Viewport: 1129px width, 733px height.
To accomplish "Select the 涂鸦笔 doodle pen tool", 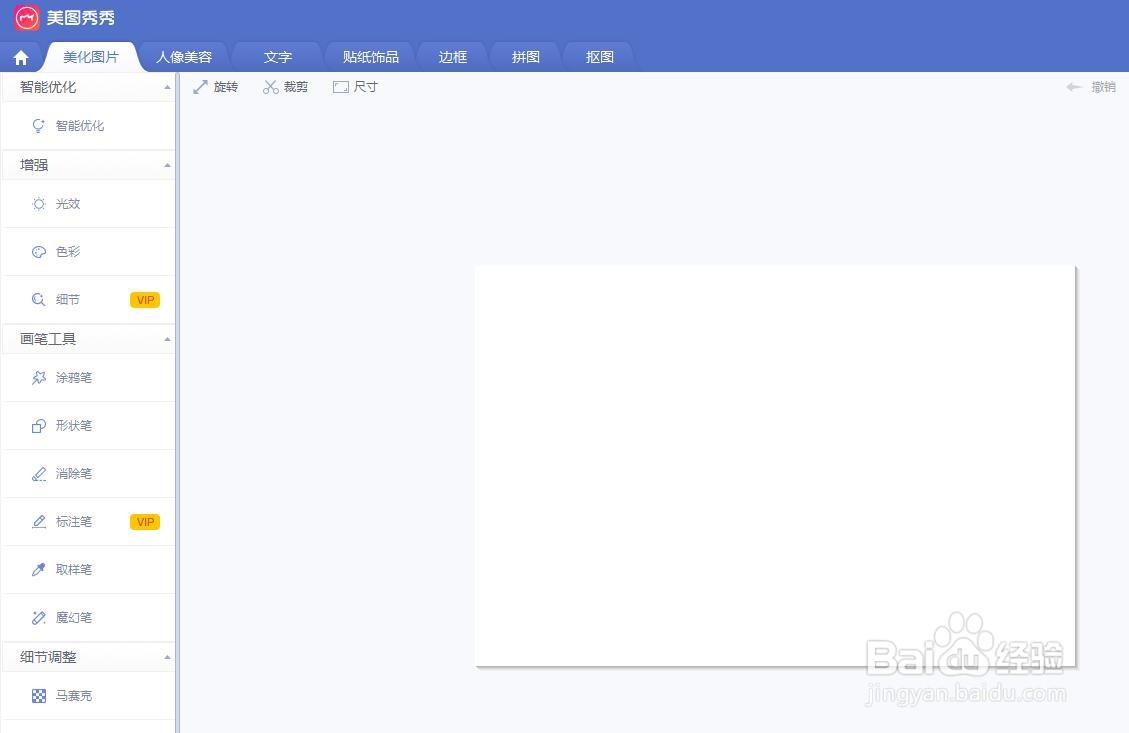I will pyautogui.click(x=73, y=377).
